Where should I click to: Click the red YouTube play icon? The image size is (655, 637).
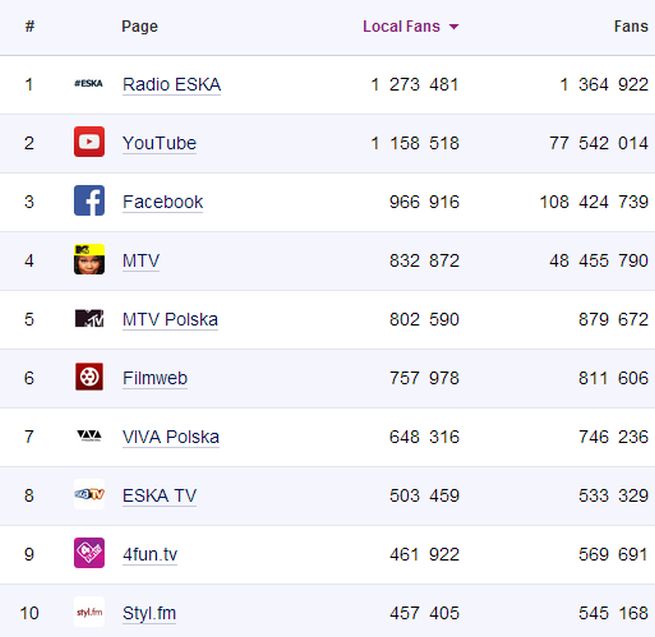click(x=89, y=143)
